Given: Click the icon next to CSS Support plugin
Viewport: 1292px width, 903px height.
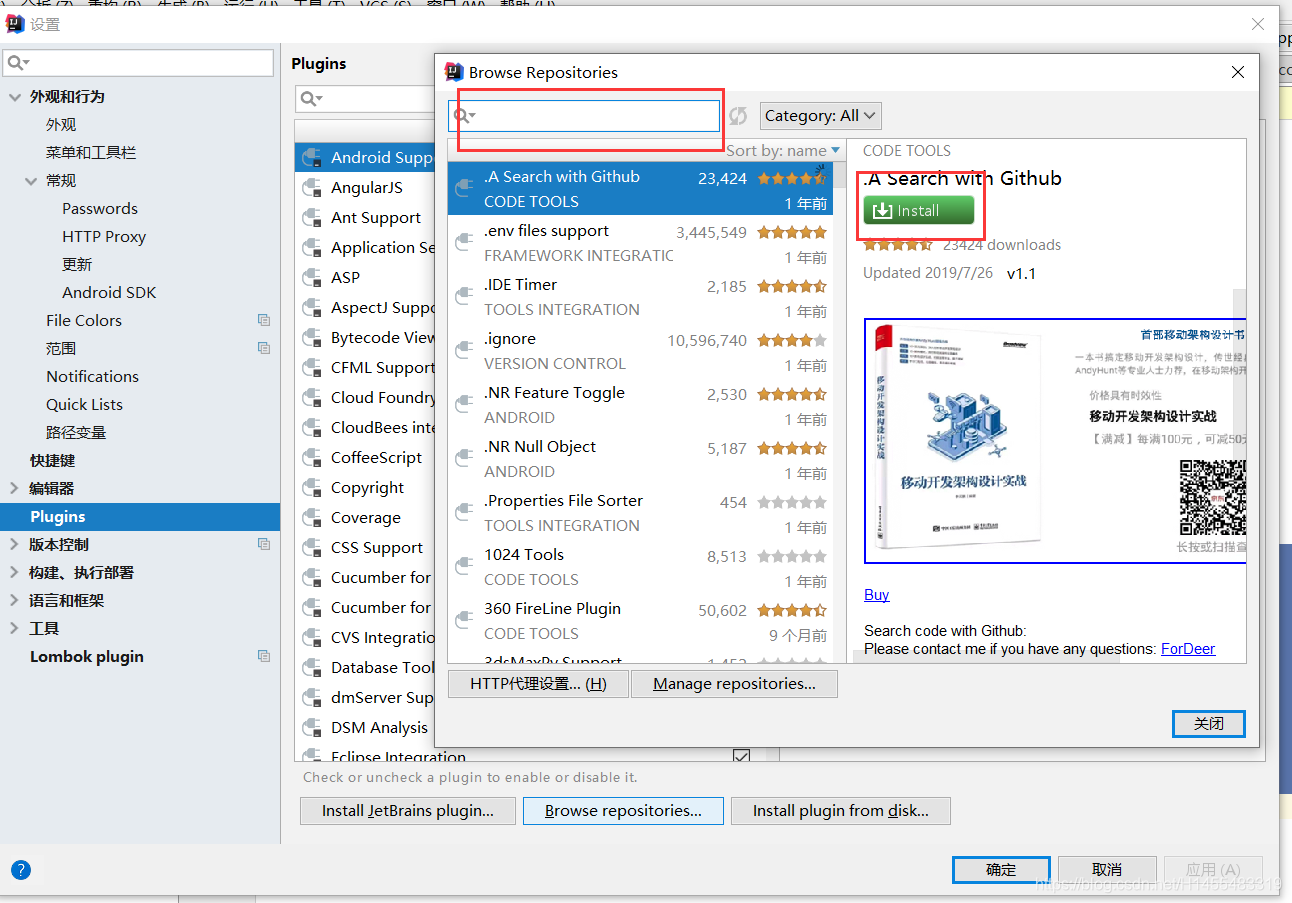Looking at the screenshot, I should tap(312, 548).
